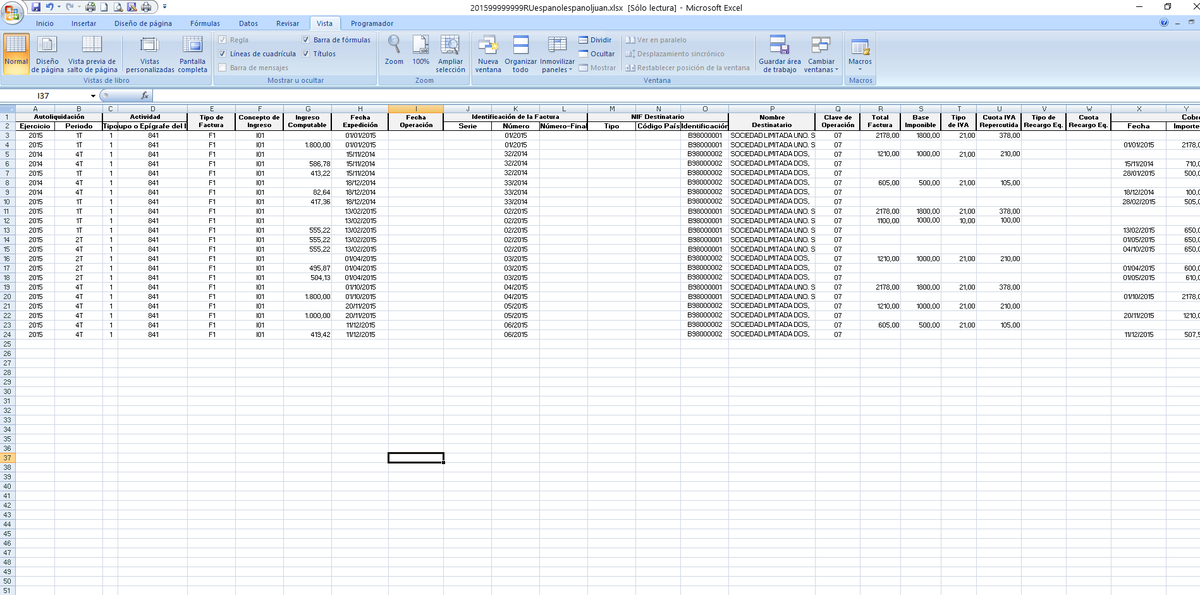Screen dimensions: 1200x595
Task: Switch to Diseño de página view
Action: tap(47, 53)
